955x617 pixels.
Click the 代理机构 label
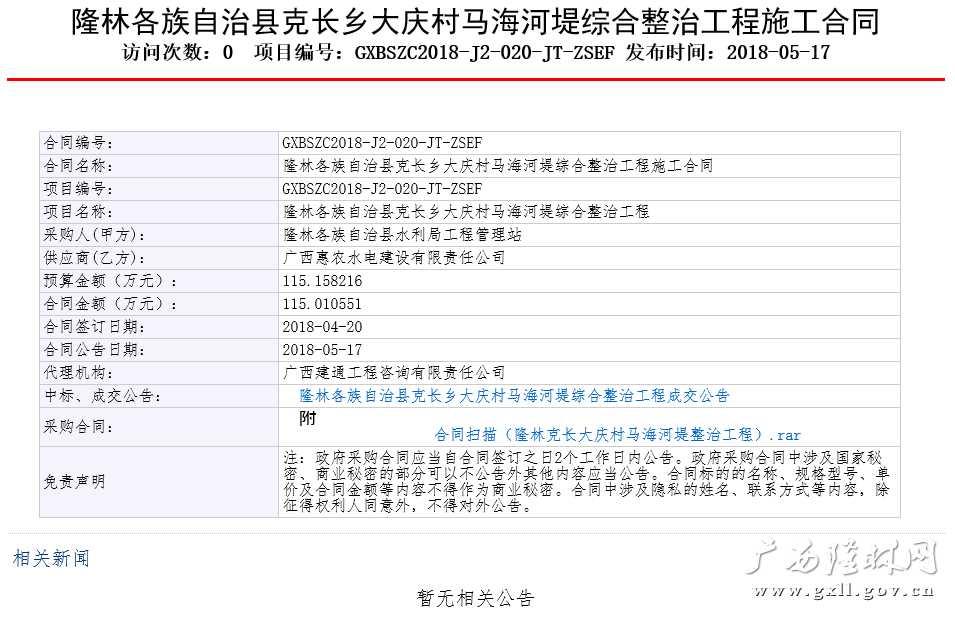coord(79,373)
